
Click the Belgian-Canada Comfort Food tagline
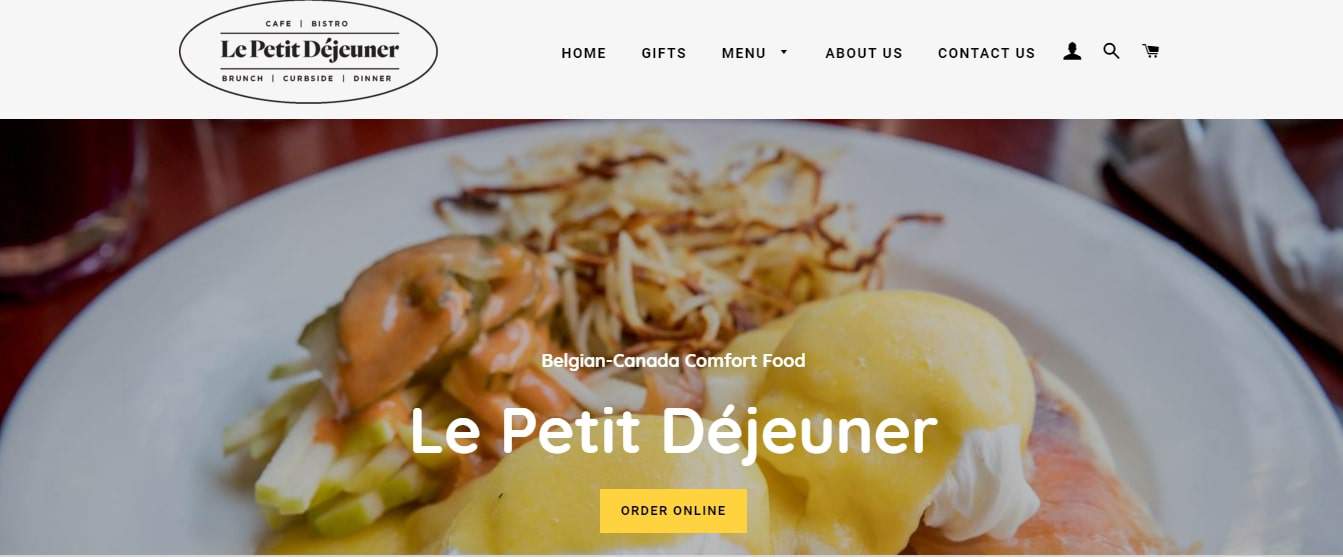[x=673, y=360]
